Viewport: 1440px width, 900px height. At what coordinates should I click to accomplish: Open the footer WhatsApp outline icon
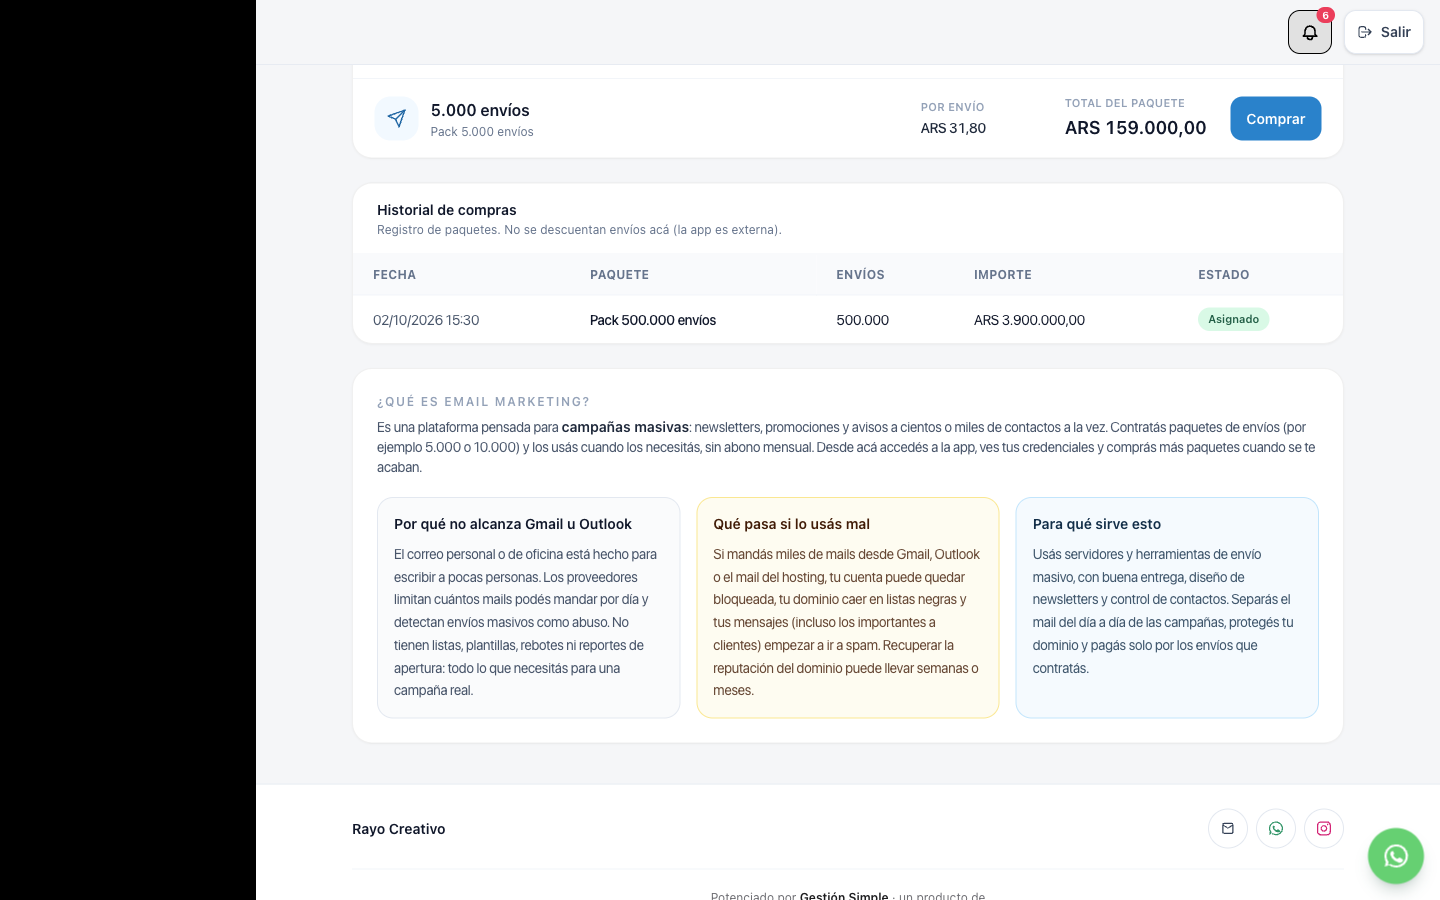pyautogui.click(x=1276, y=828)
